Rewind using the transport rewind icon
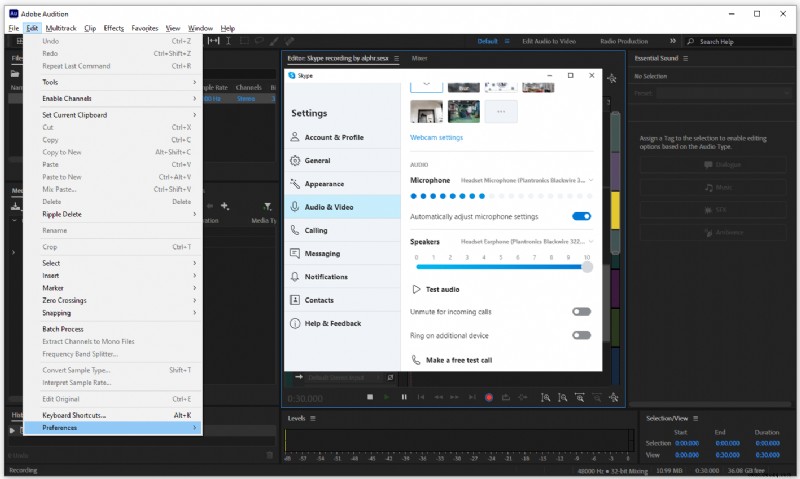 click(438, 397)
